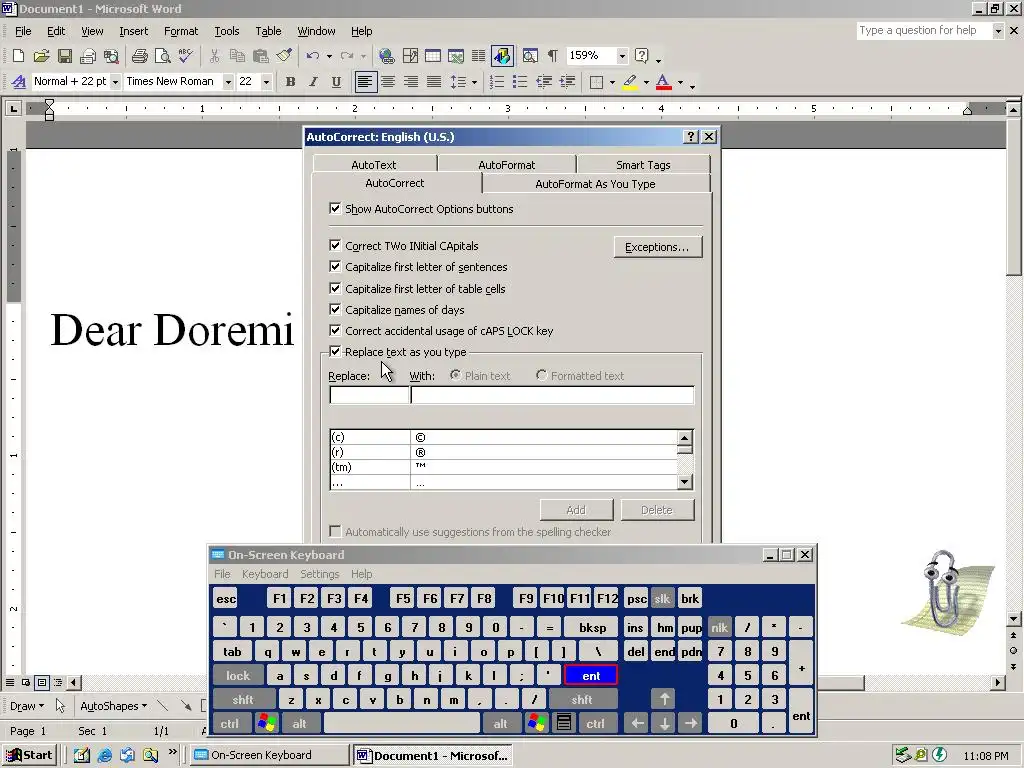1024x768 pixels.
Task: Open AutoShapes menu in Drawing toolbar
Action: coord(113,706)
